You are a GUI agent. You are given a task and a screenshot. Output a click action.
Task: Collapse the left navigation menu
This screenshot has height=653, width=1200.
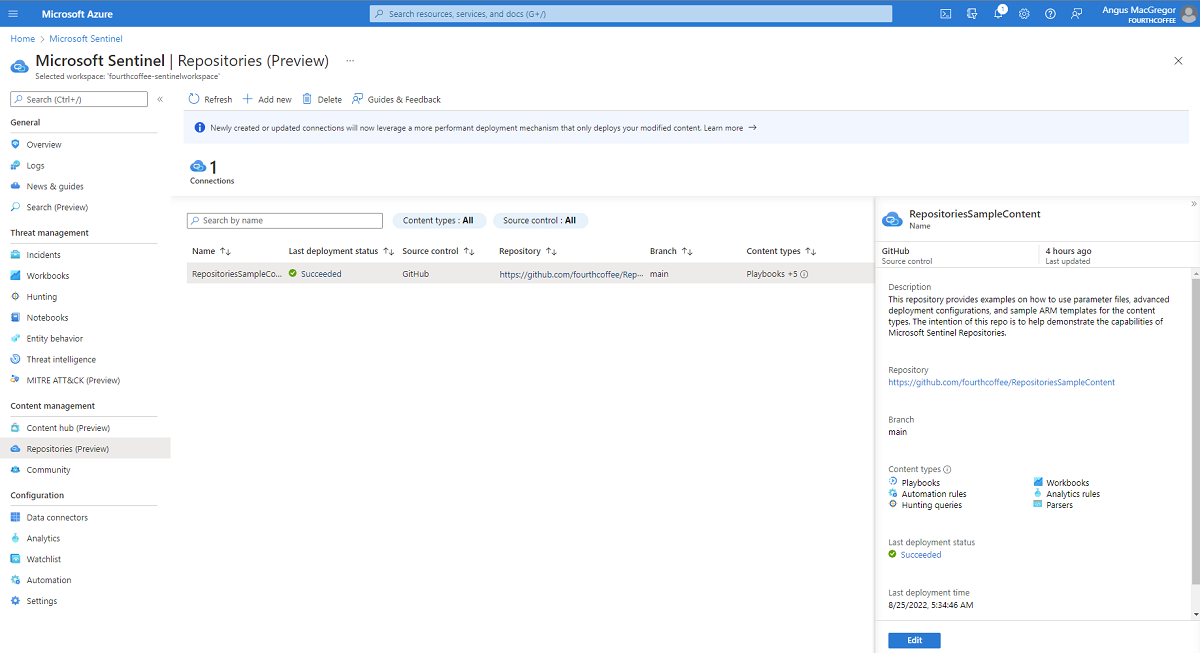[160, 99]
